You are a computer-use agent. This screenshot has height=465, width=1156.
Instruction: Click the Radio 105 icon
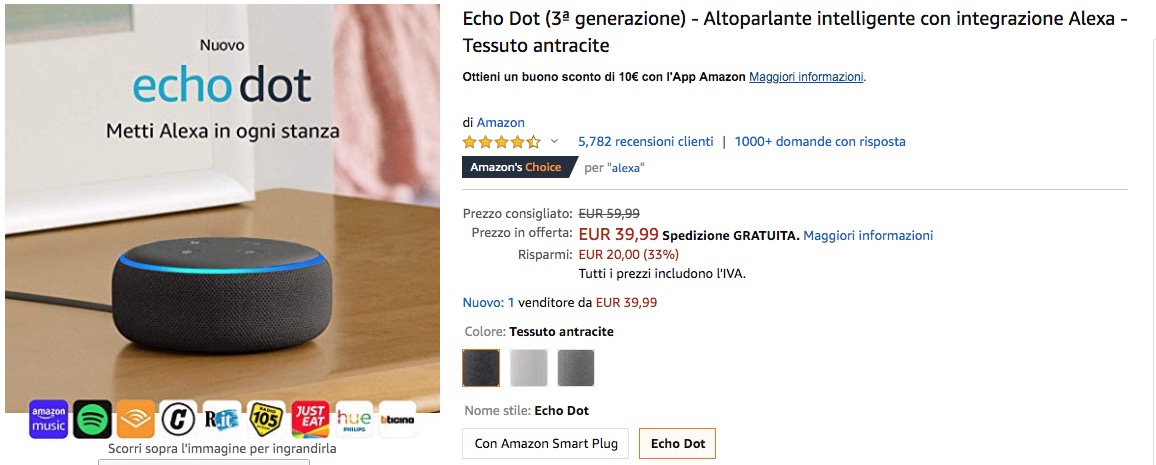266,419
